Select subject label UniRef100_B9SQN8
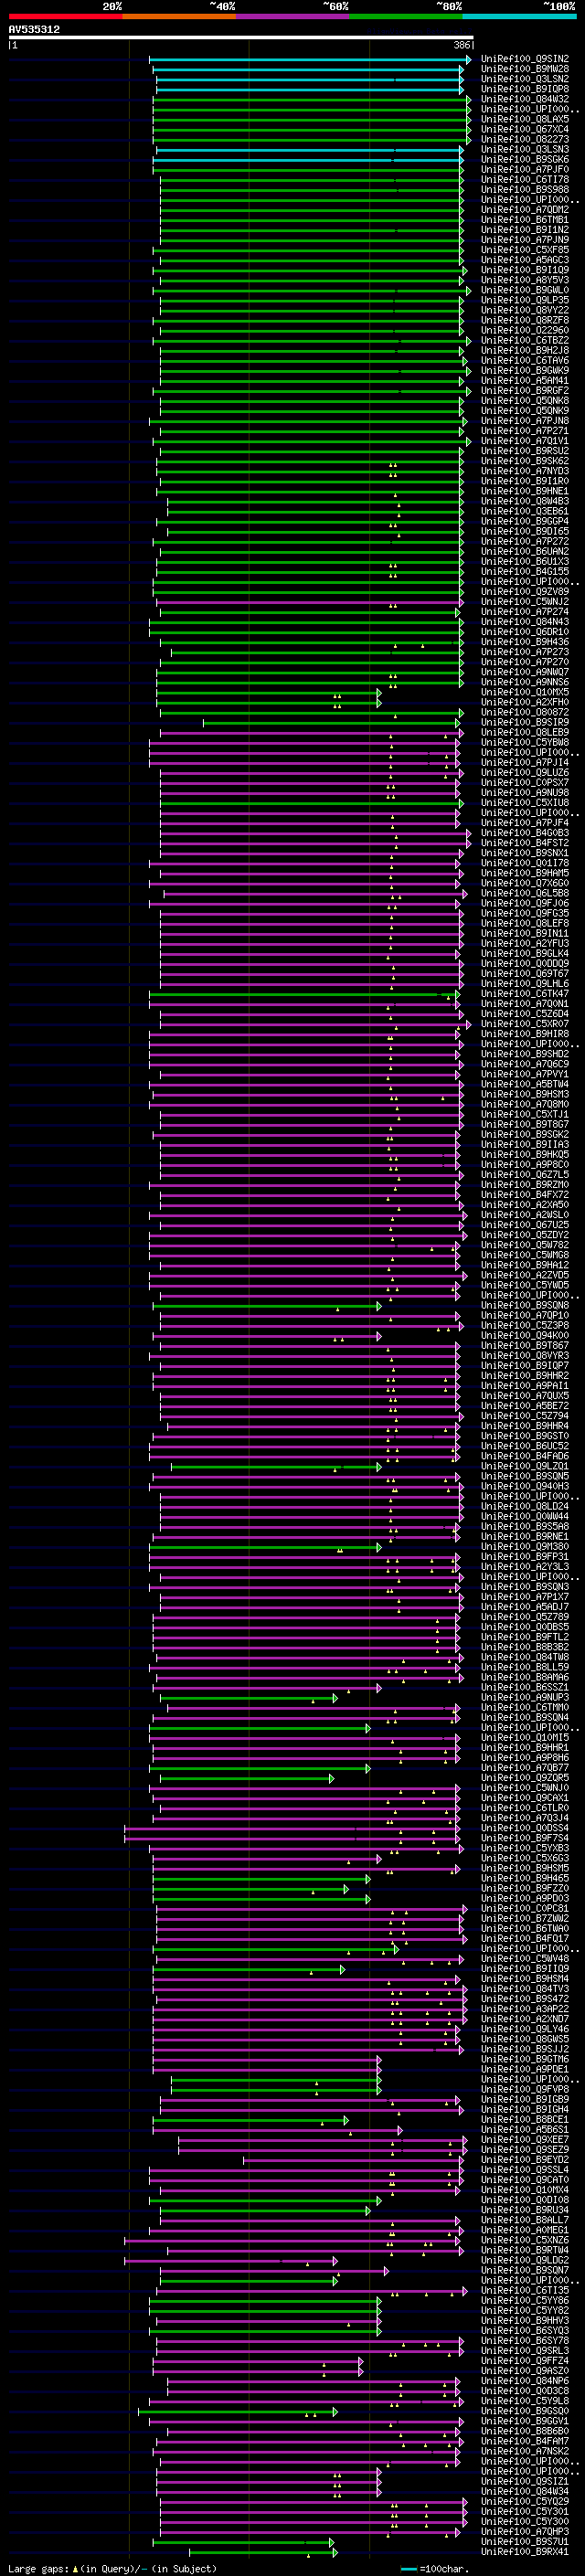The height and width of the screenshot is (2576, 585). [525, 1305]
